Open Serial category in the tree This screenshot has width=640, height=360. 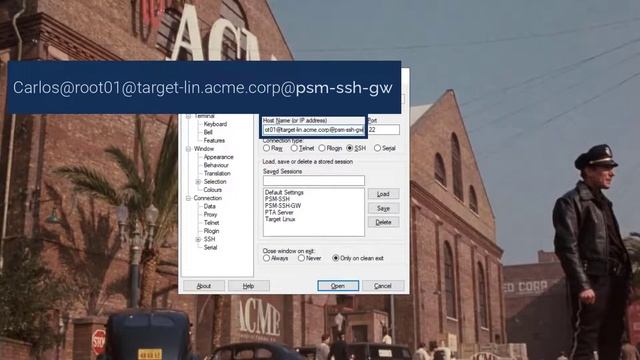pyautogui.click(x=210, y=247)
